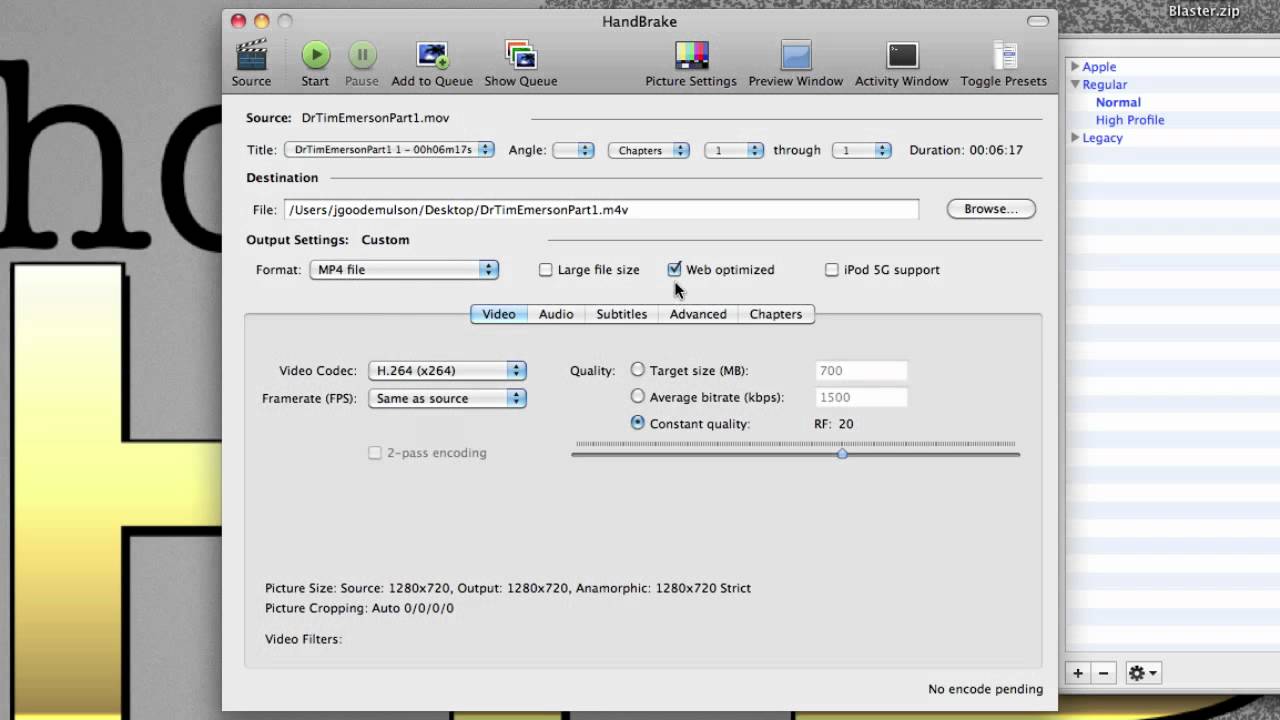Click the Duration: 00:06:17 text

click(966, 150)
